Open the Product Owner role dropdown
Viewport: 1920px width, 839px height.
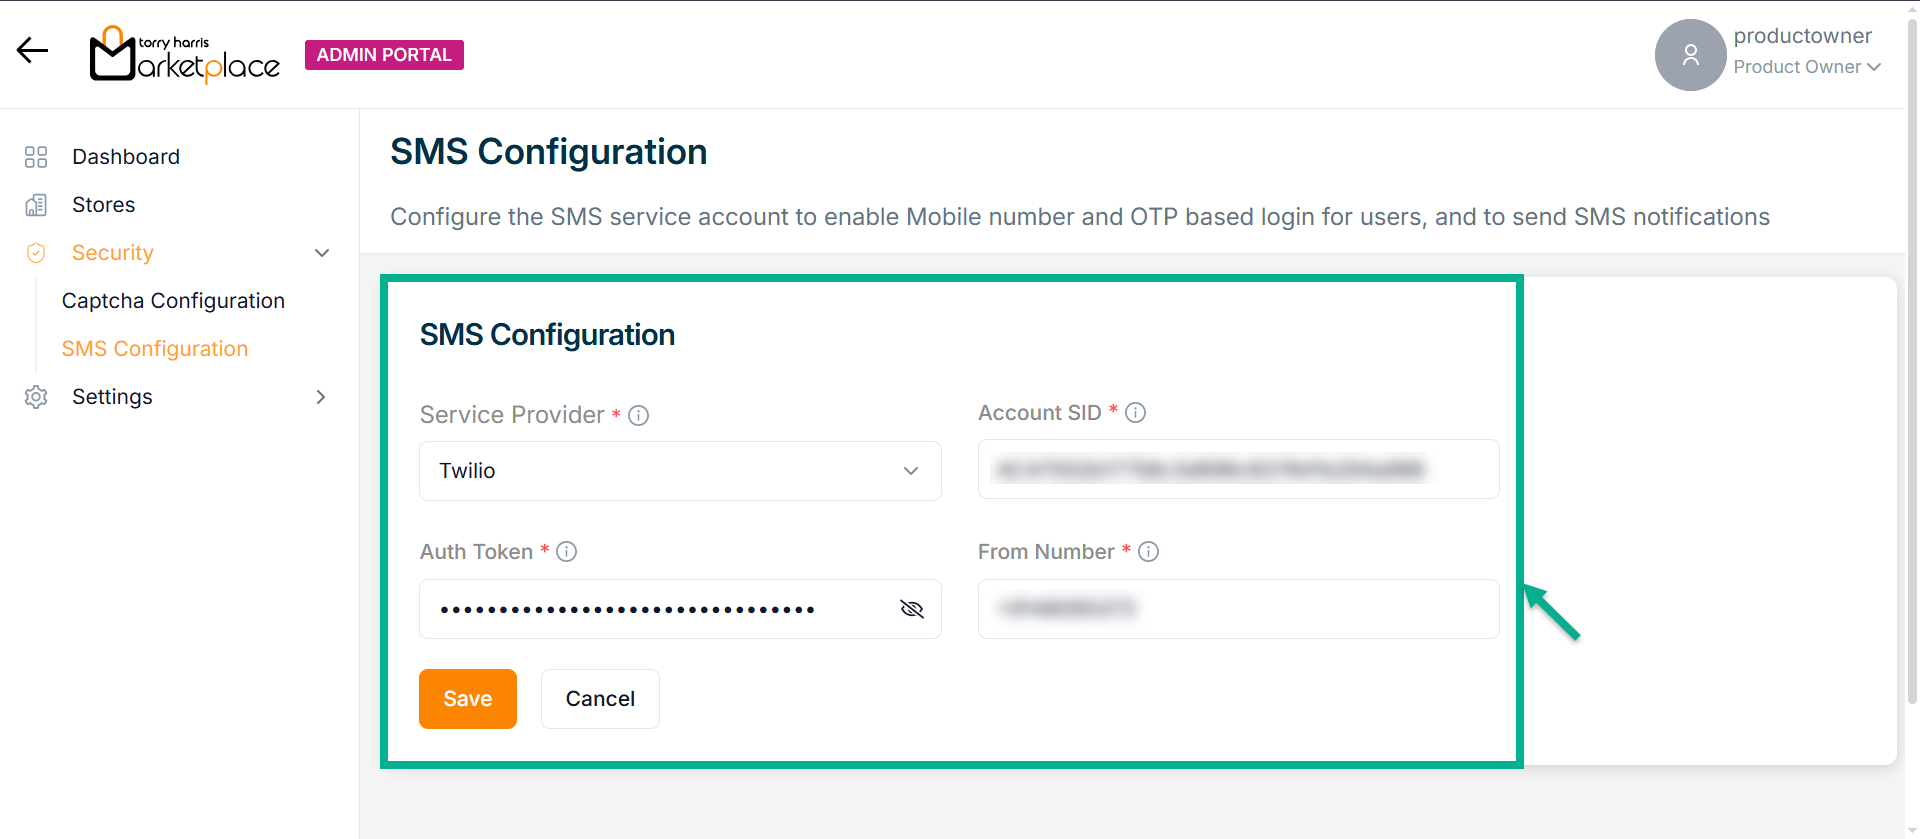(x=1808, y=67)
